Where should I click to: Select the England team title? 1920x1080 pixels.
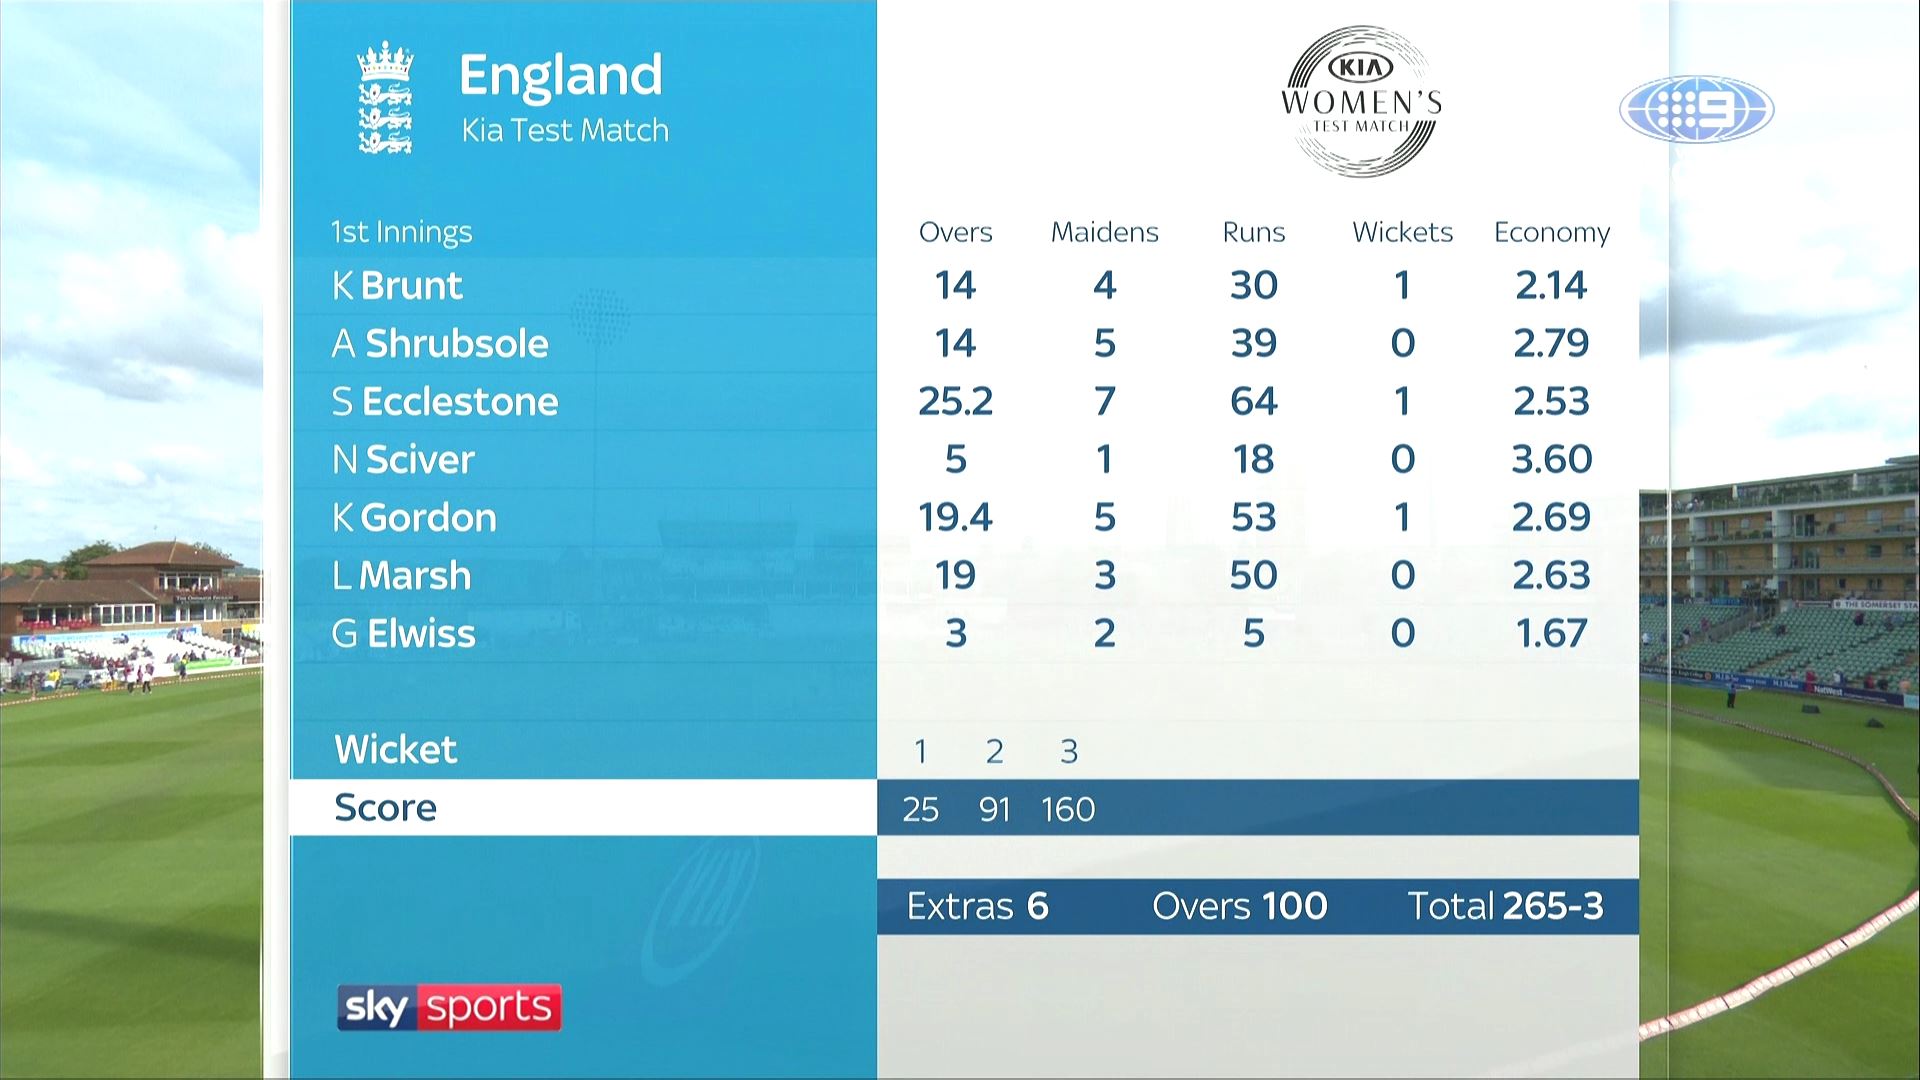click(560, 75)
